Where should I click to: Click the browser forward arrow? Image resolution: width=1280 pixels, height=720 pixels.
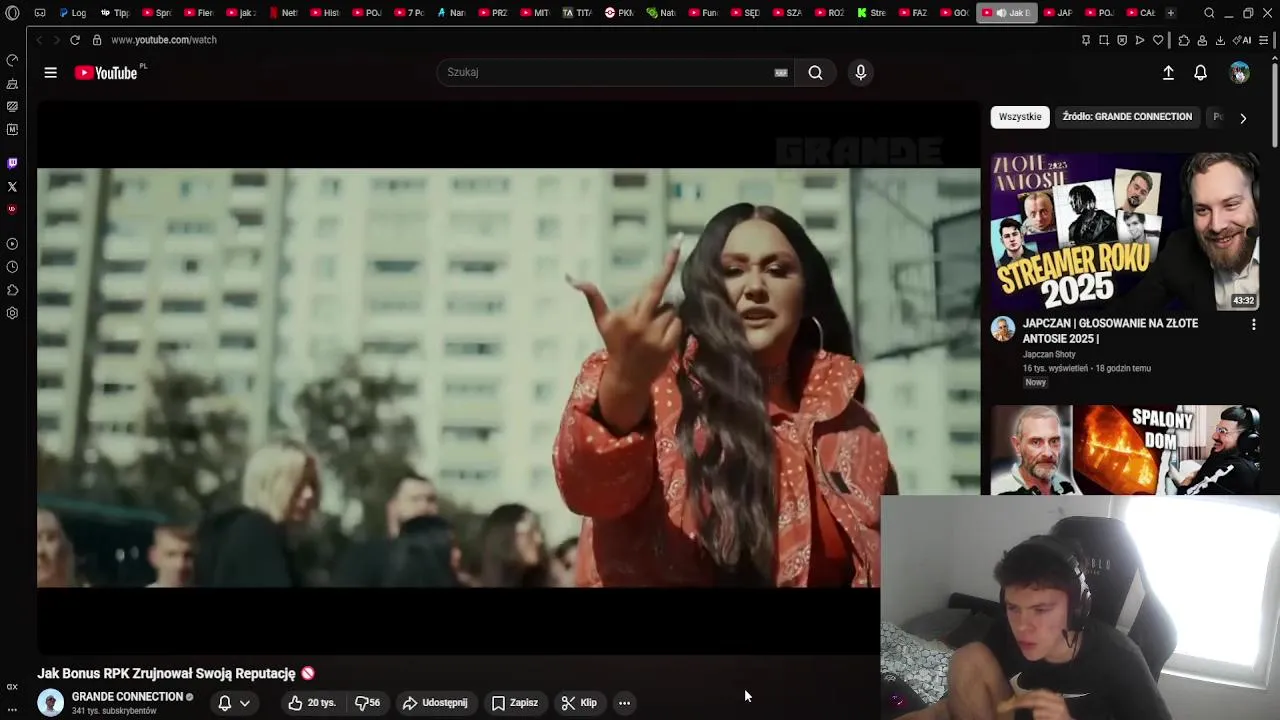coord(56,40)
